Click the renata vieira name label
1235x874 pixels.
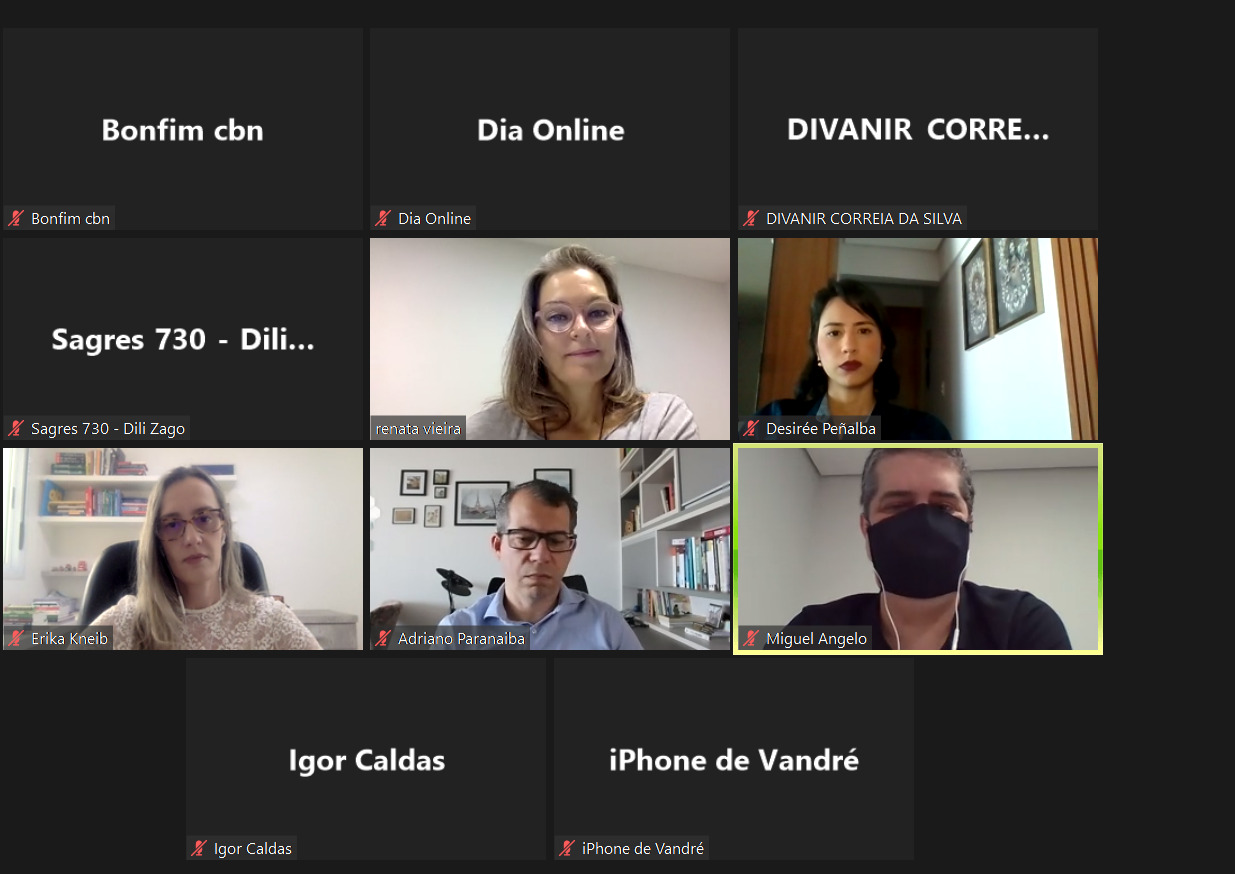(x=418, y=428)
